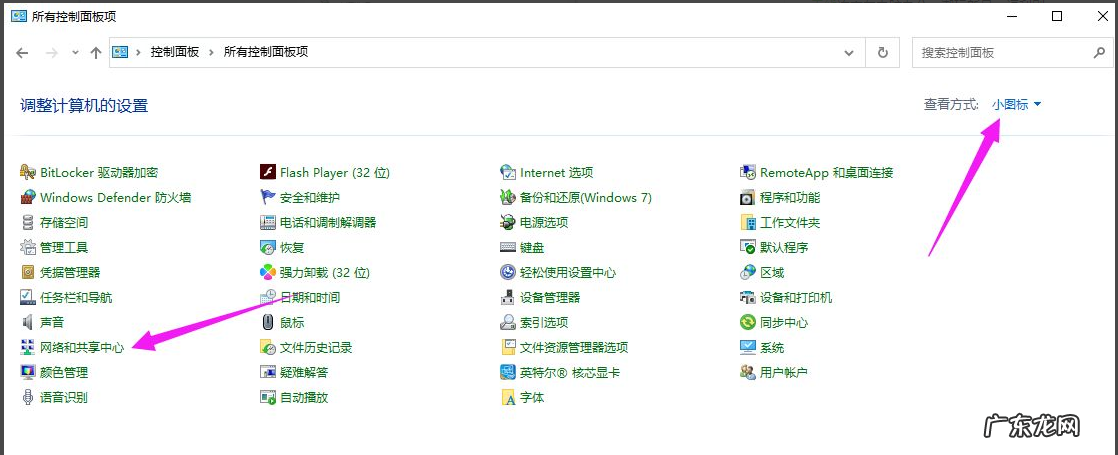Click the 程序和功能 icon

[x=747, y=198]
